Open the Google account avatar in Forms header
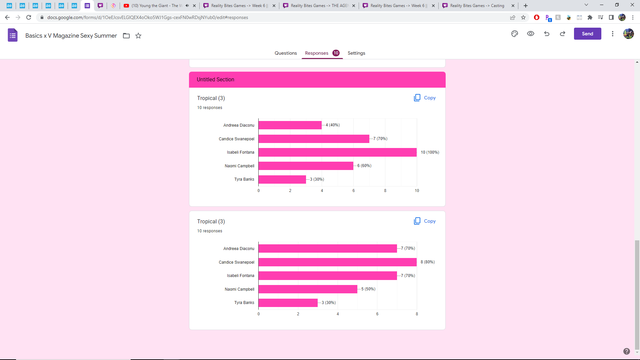The image size is (640, 360). coord(629,34)
